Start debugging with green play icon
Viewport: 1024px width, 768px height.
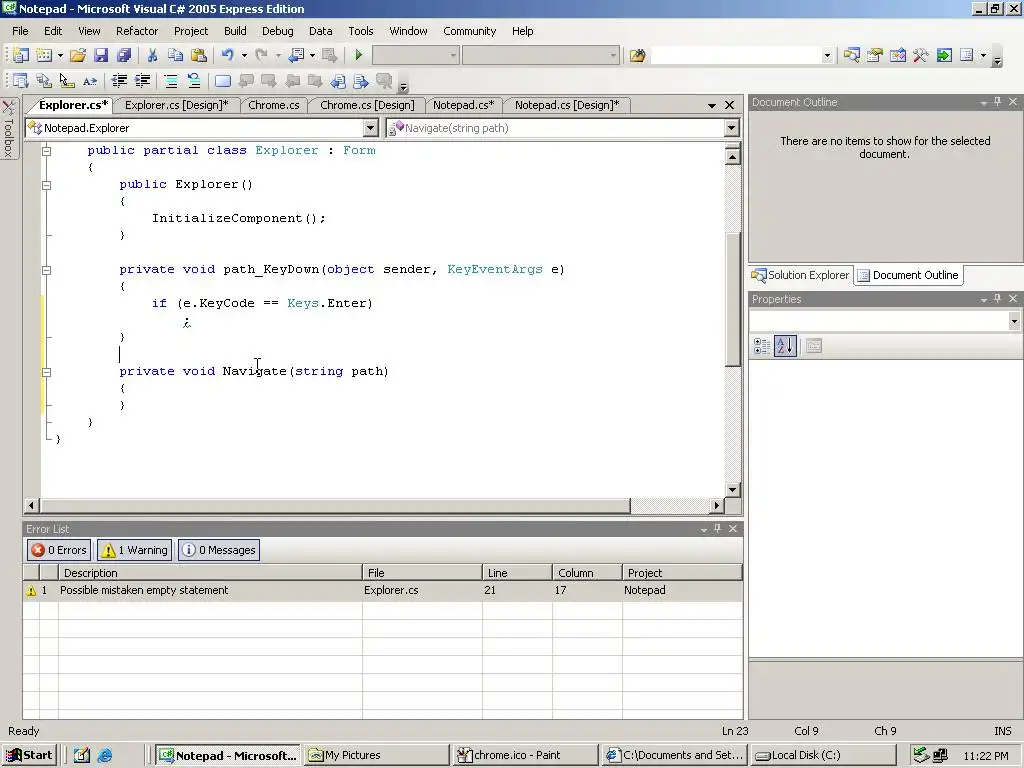click(358, 56)
